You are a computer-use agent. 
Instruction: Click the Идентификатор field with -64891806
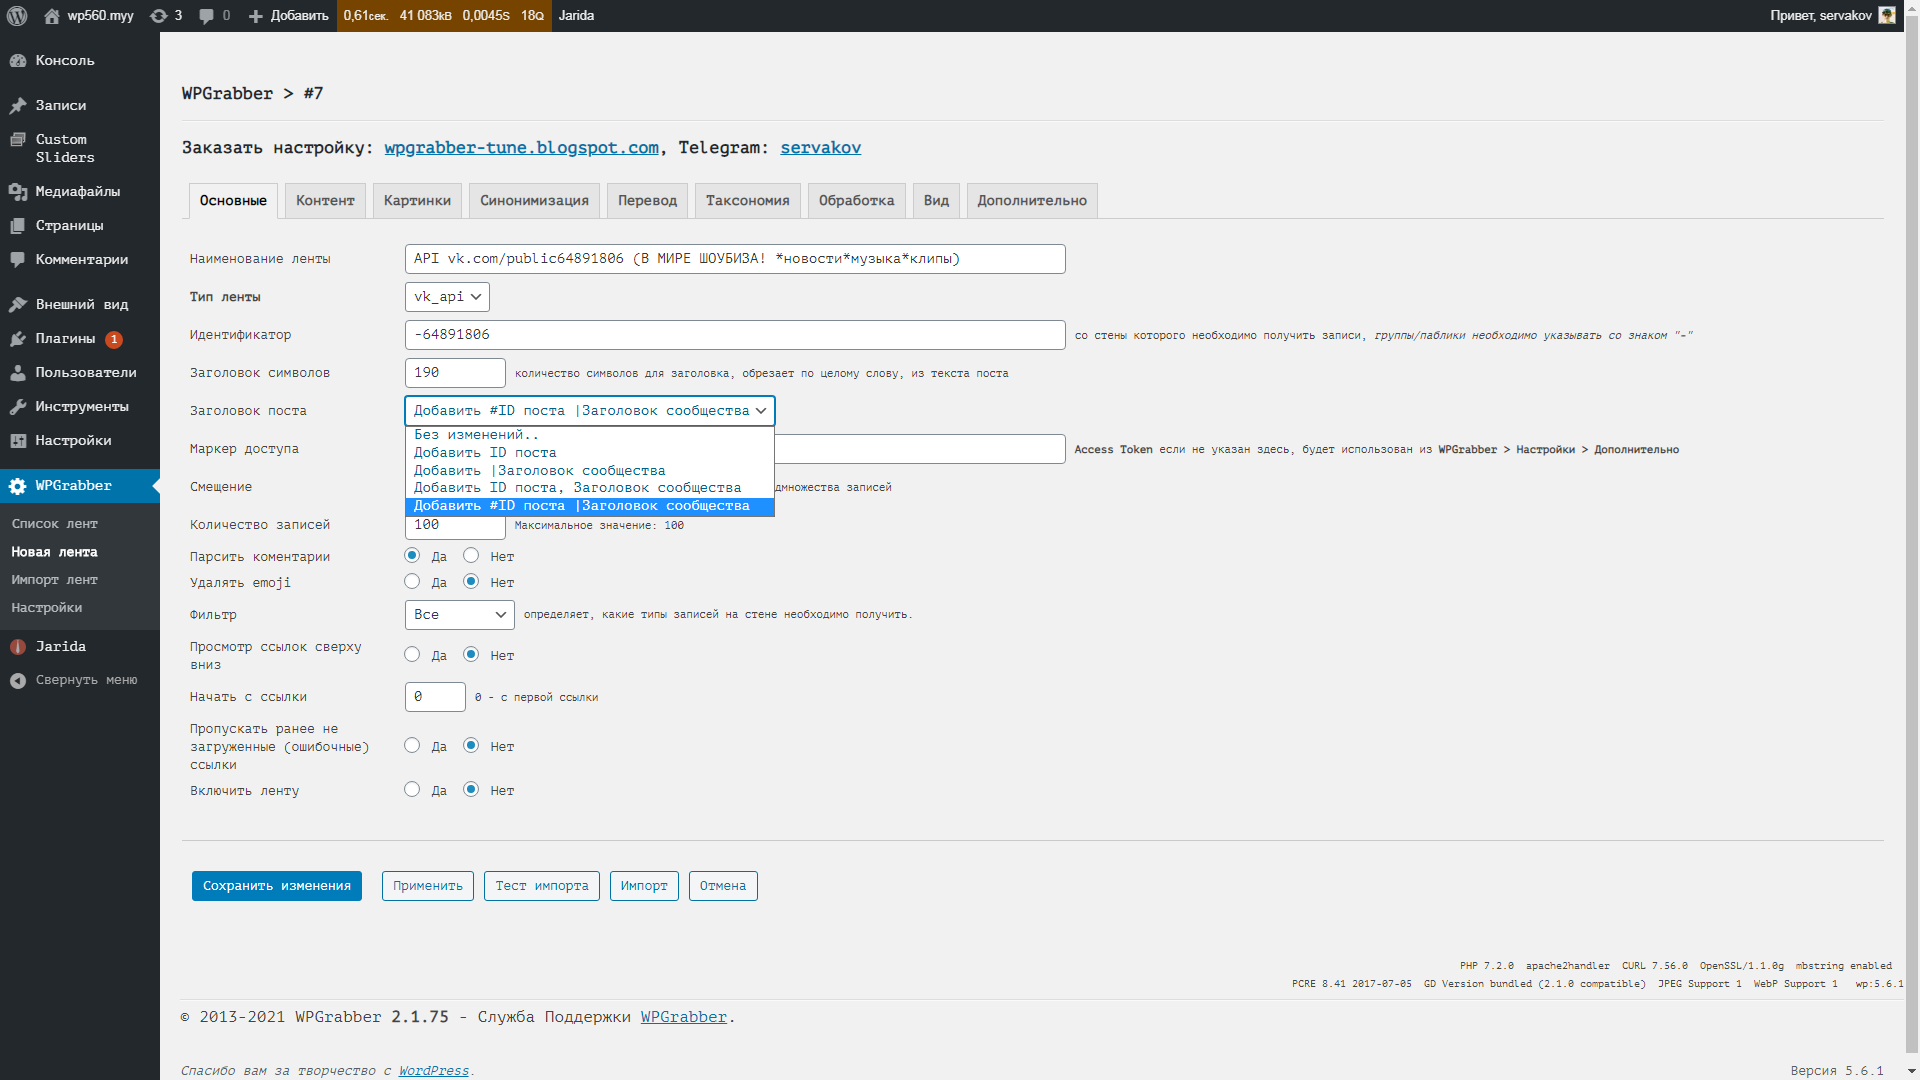click(x=735, y=335)
